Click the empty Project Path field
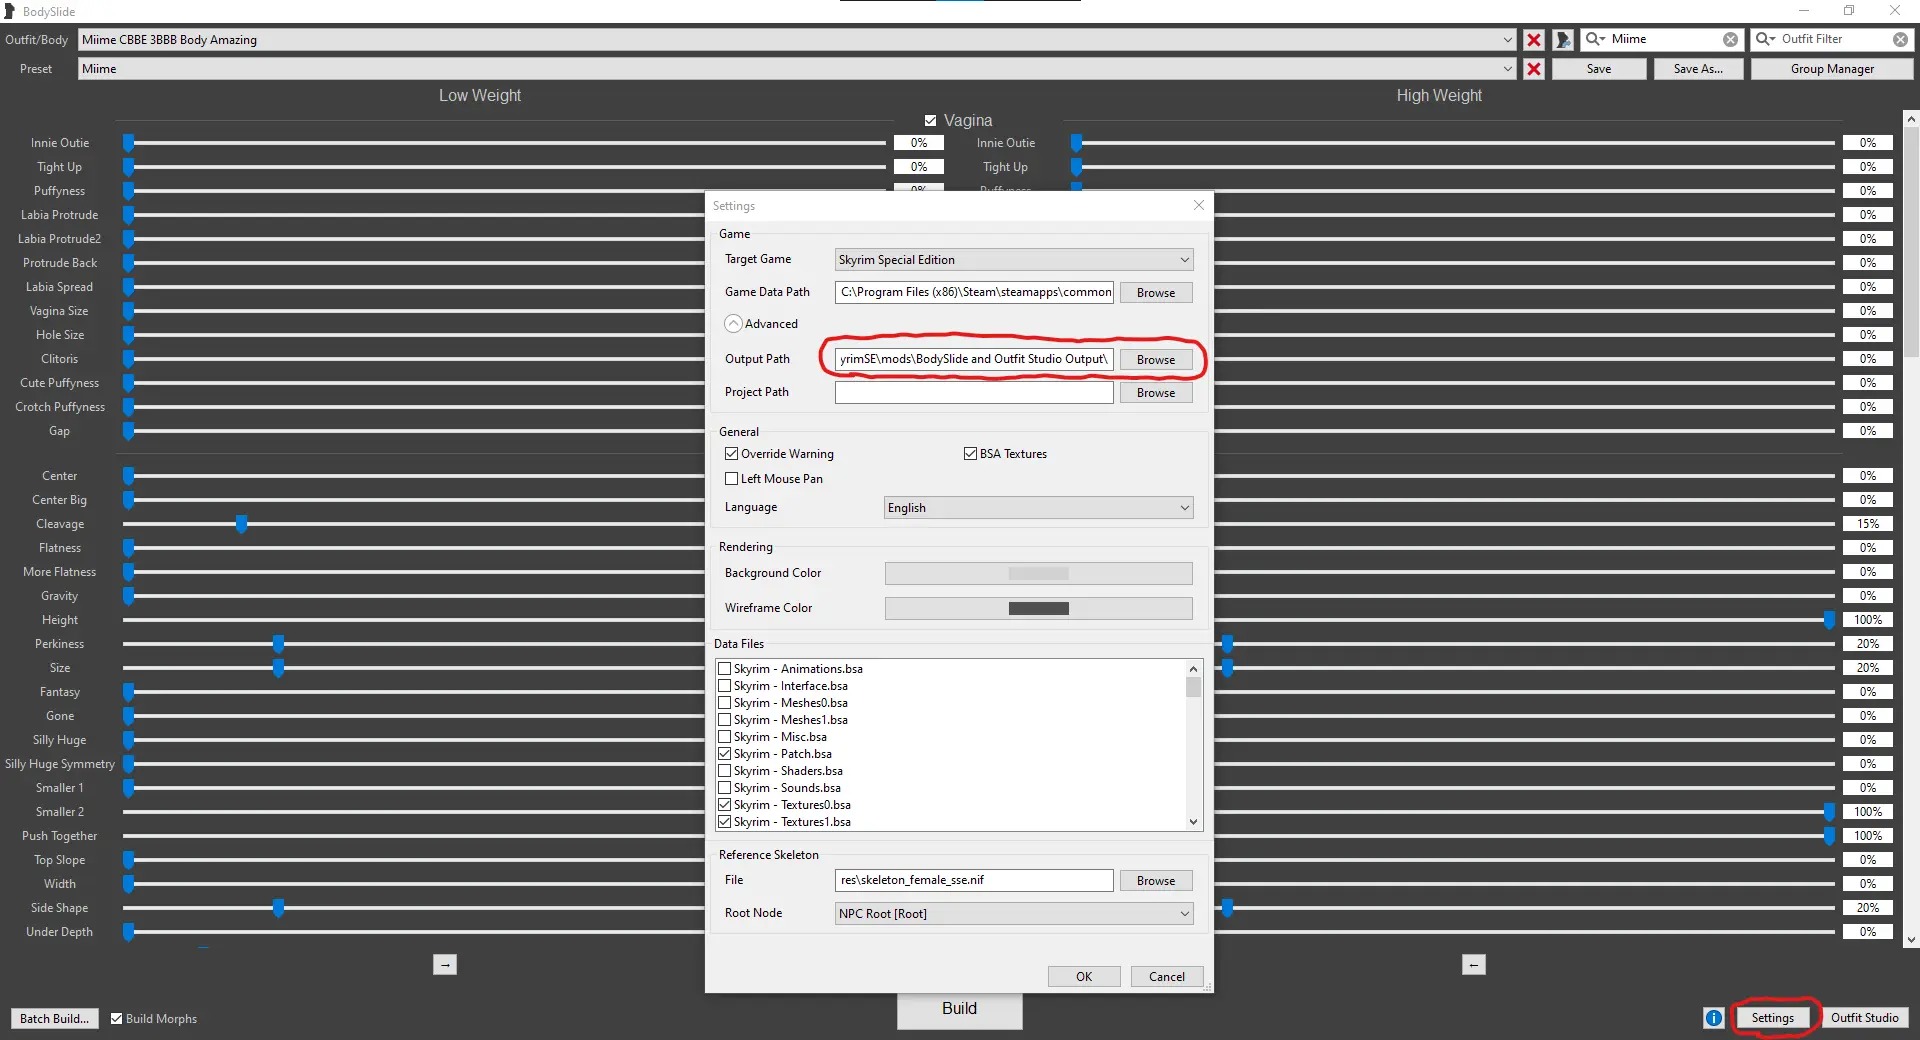 tap(974, 392)
